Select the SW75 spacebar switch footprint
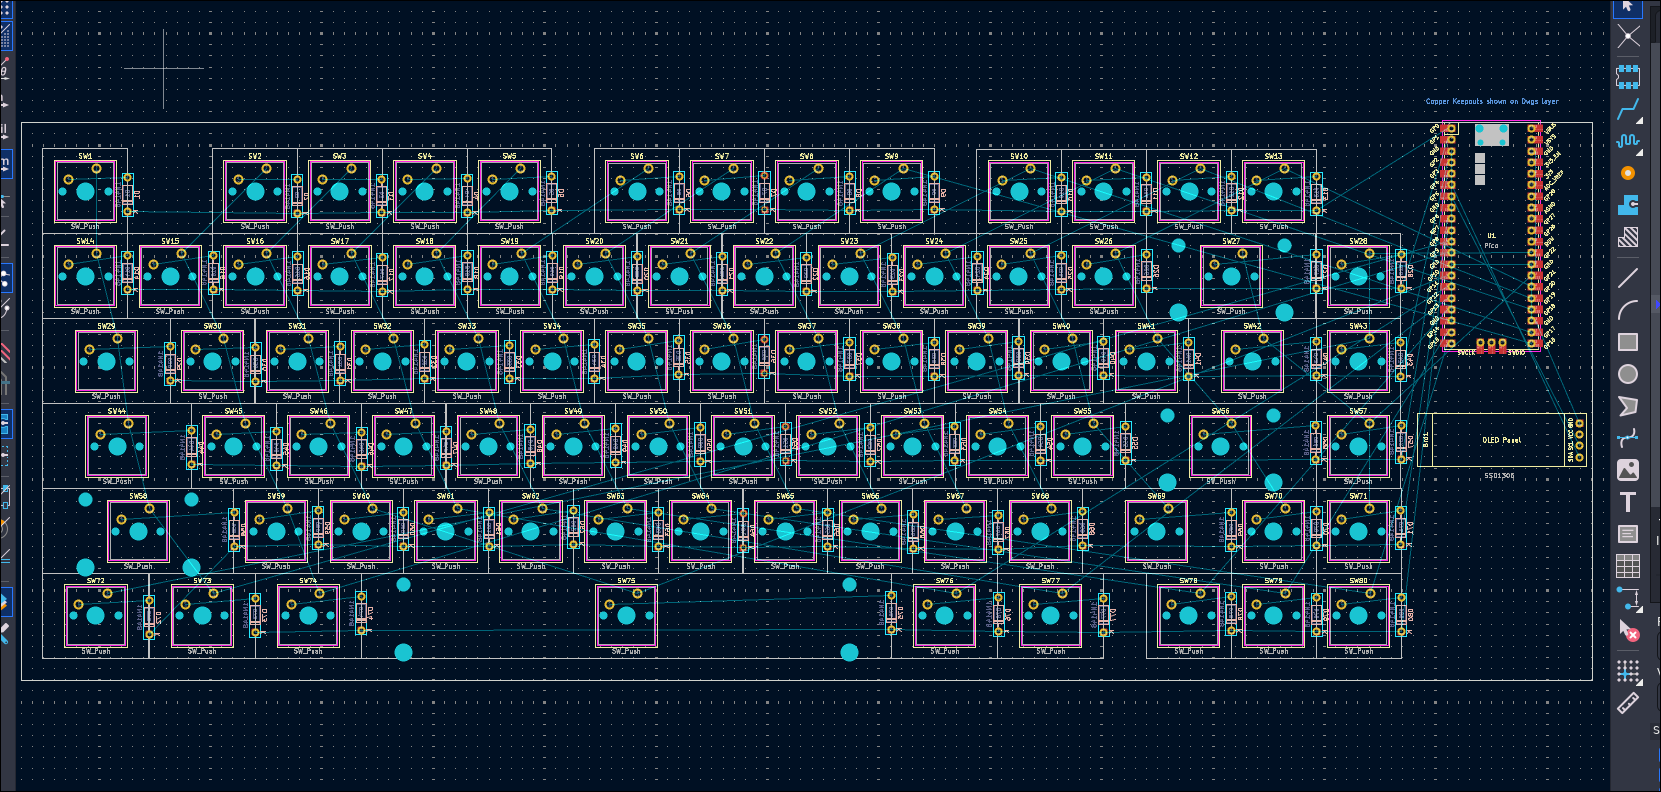 (626, 616)
